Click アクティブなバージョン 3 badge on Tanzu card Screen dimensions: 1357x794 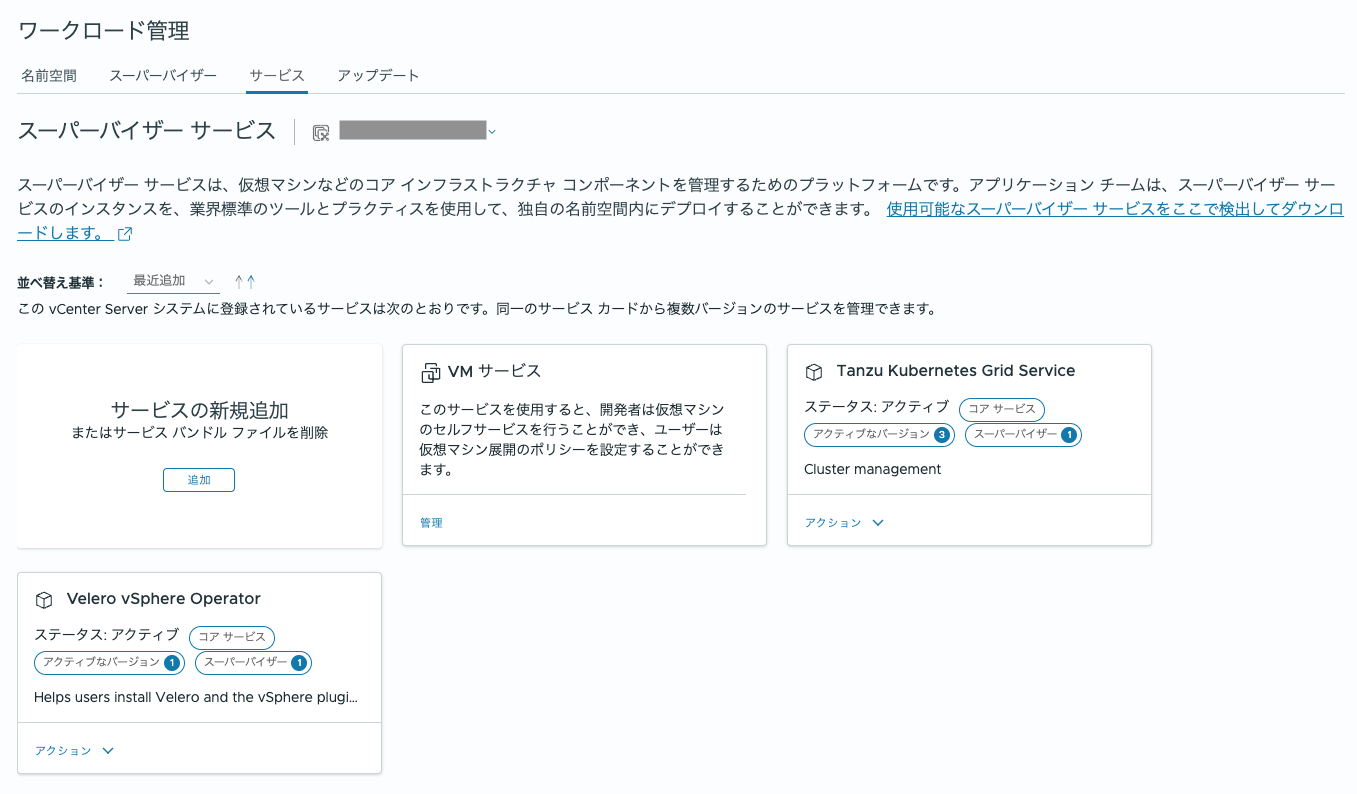[x=879, y=435]
